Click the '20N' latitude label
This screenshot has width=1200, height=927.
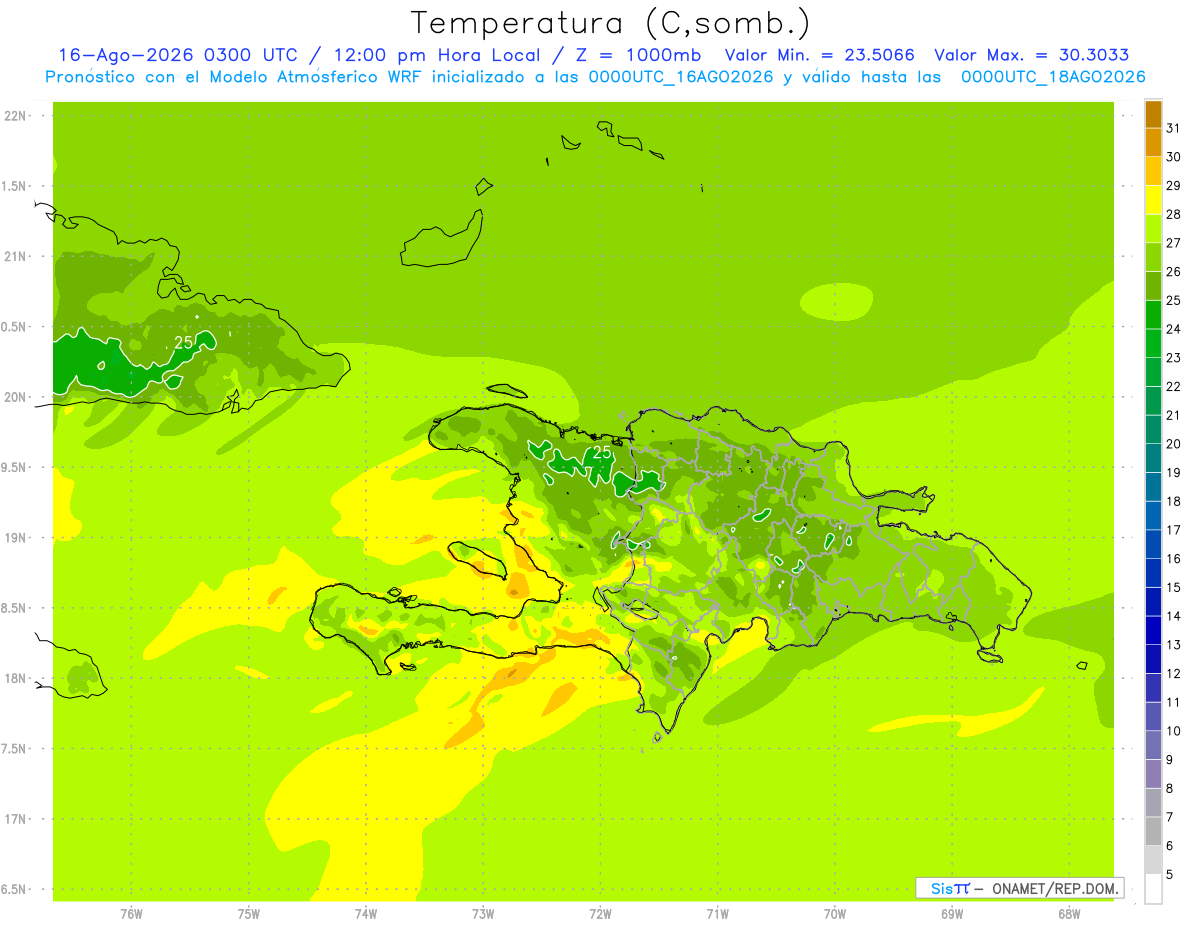[15, 397]
